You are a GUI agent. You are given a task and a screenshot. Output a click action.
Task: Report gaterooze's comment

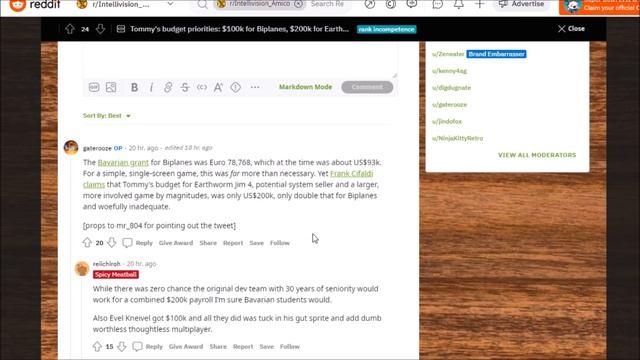[233, 243]
